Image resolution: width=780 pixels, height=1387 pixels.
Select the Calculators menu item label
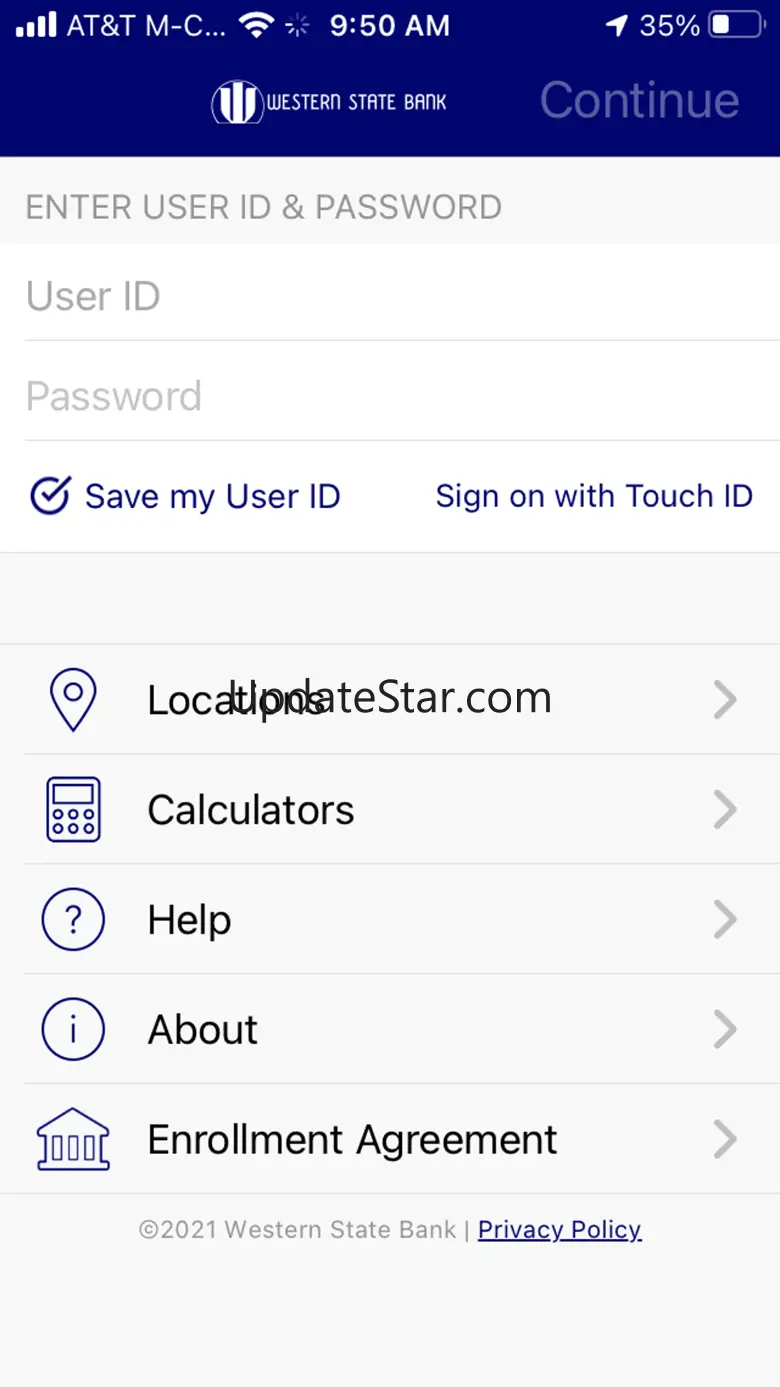(251, 810)
